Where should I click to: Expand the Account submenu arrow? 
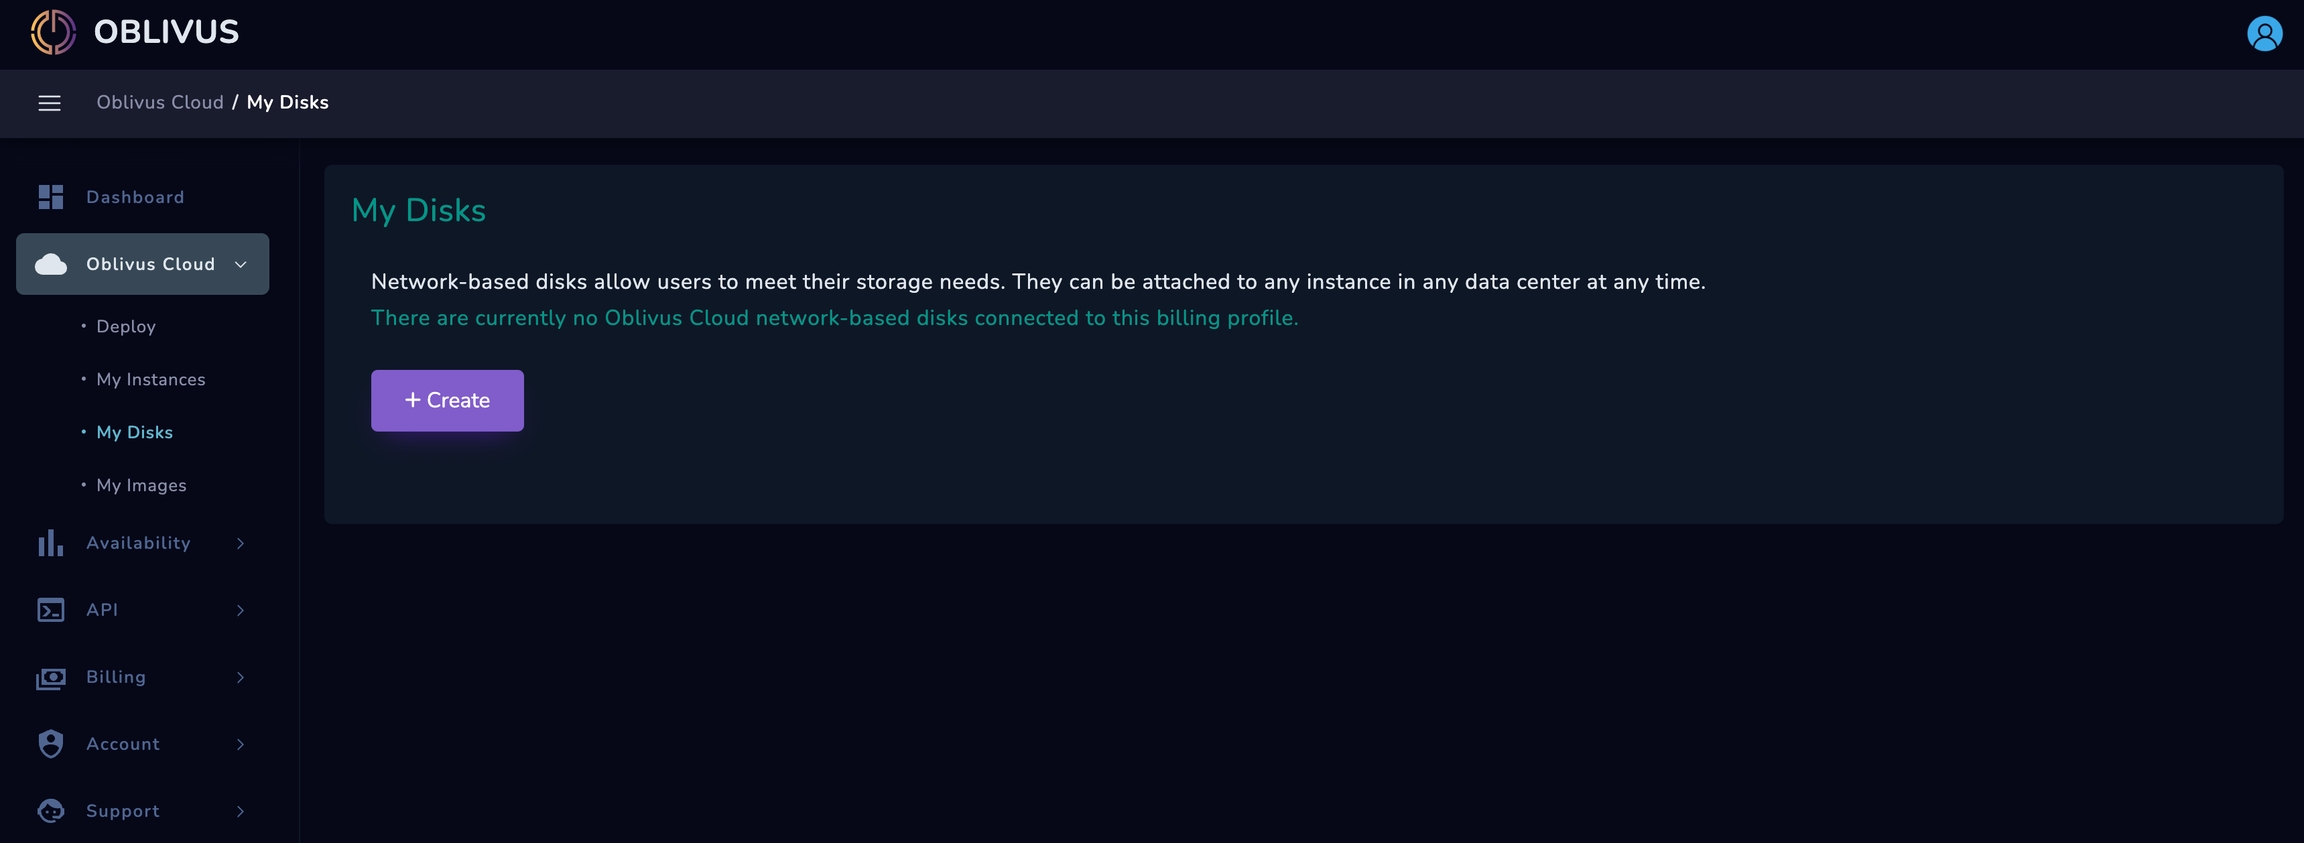pyautogui.click(x=241, y=744)
